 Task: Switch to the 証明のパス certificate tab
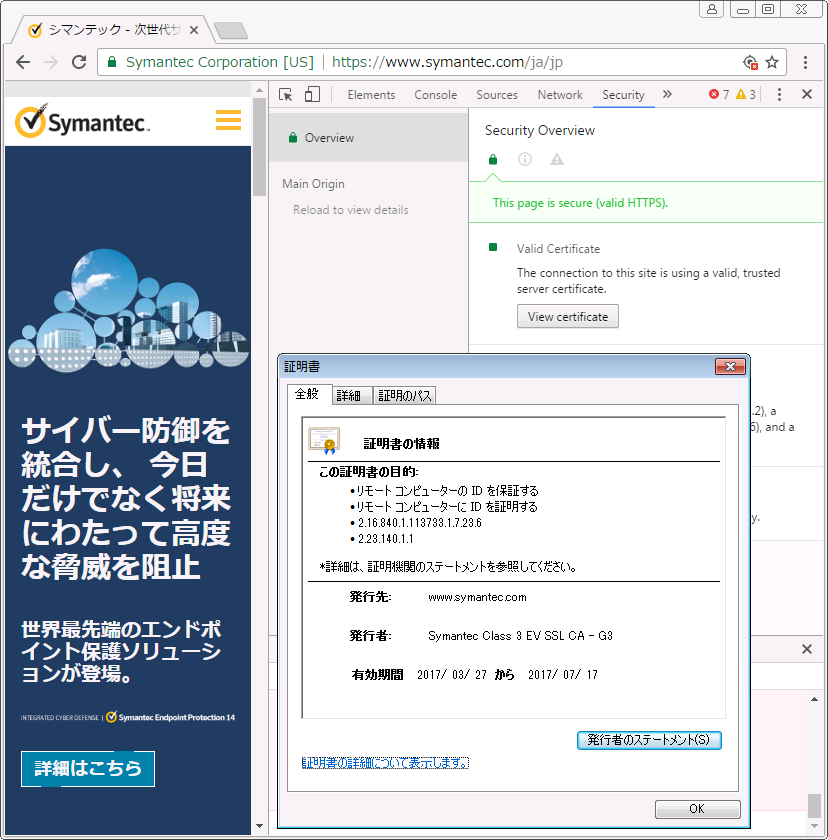pos(404,394)
